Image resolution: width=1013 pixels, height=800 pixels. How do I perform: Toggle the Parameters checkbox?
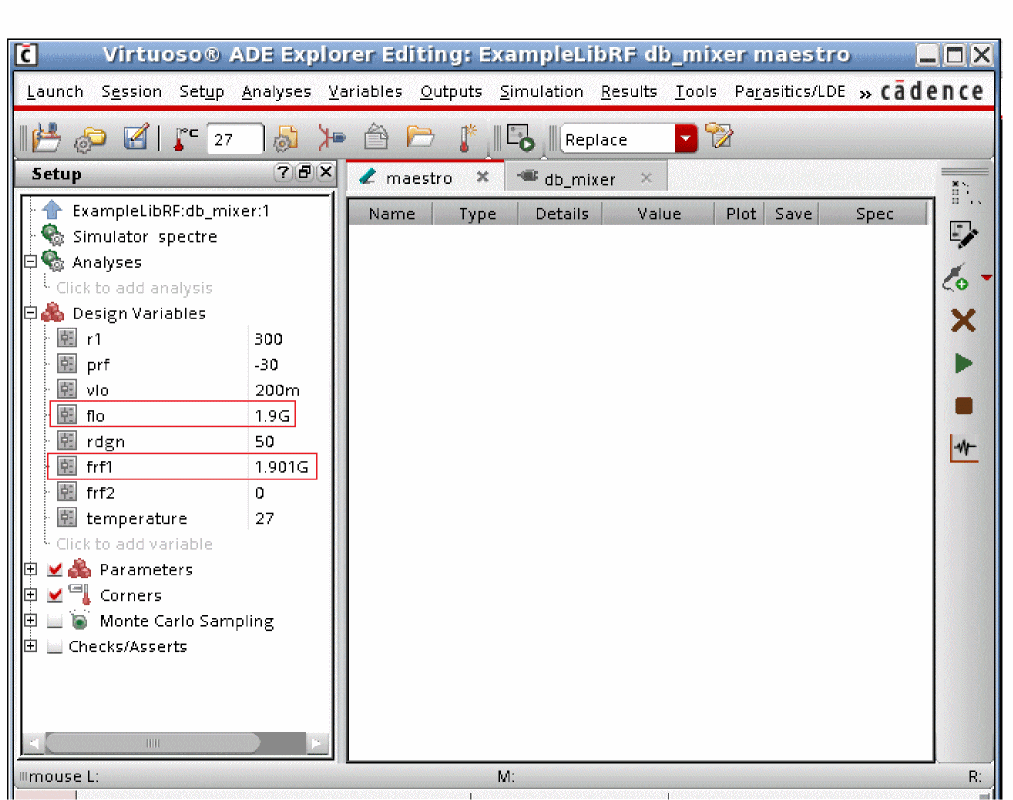(x=55, y=570)
